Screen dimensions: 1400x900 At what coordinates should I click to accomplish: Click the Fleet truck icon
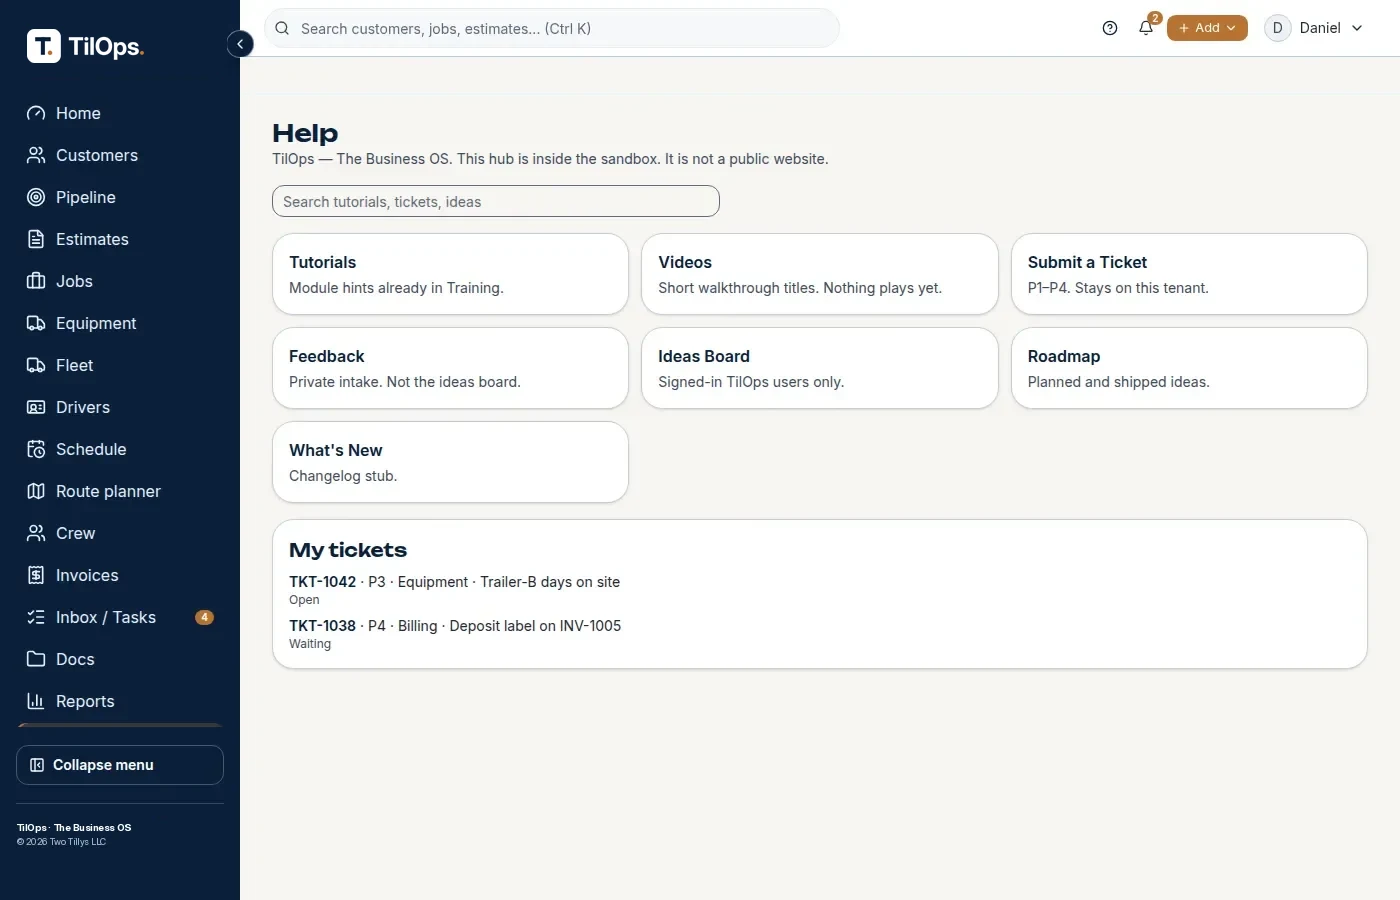pos(36,365)
